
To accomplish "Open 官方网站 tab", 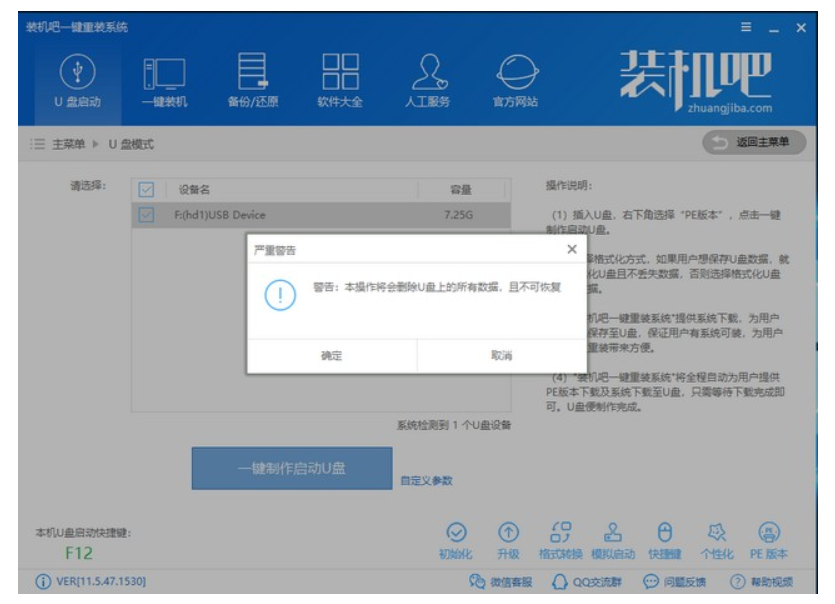I will tap(515, 81).
